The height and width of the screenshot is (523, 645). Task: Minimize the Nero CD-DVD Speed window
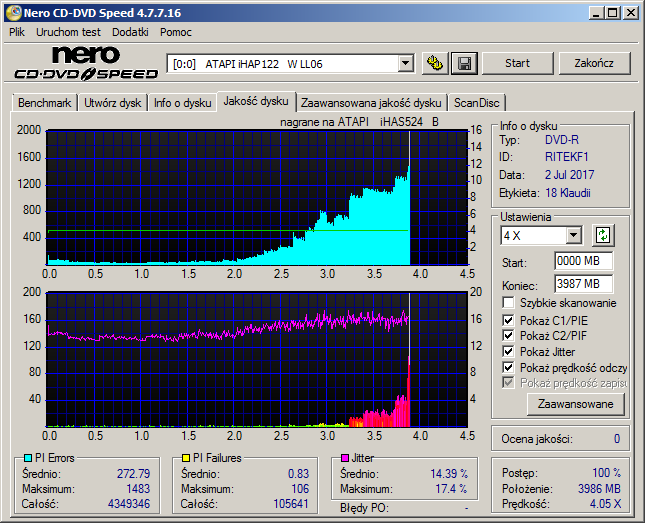tap(596, 13)
